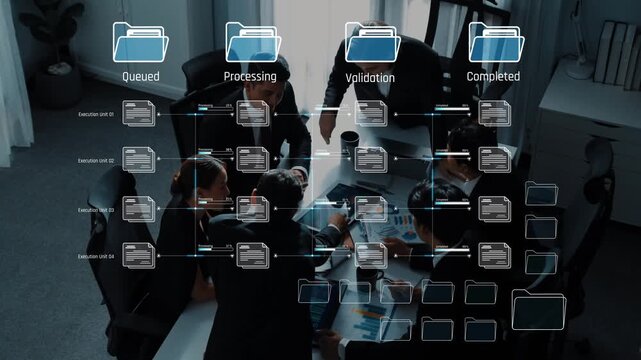Click Execution Unit 04 Completed progress bar
The image size is (641, 360).
tap(452, 250)
